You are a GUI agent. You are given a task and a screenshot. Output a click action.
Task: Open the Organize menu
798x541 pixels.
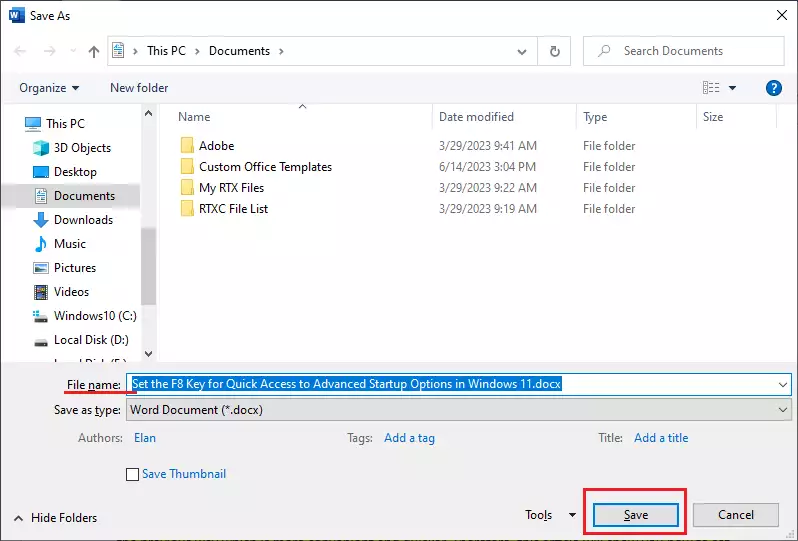pos(49,88)
